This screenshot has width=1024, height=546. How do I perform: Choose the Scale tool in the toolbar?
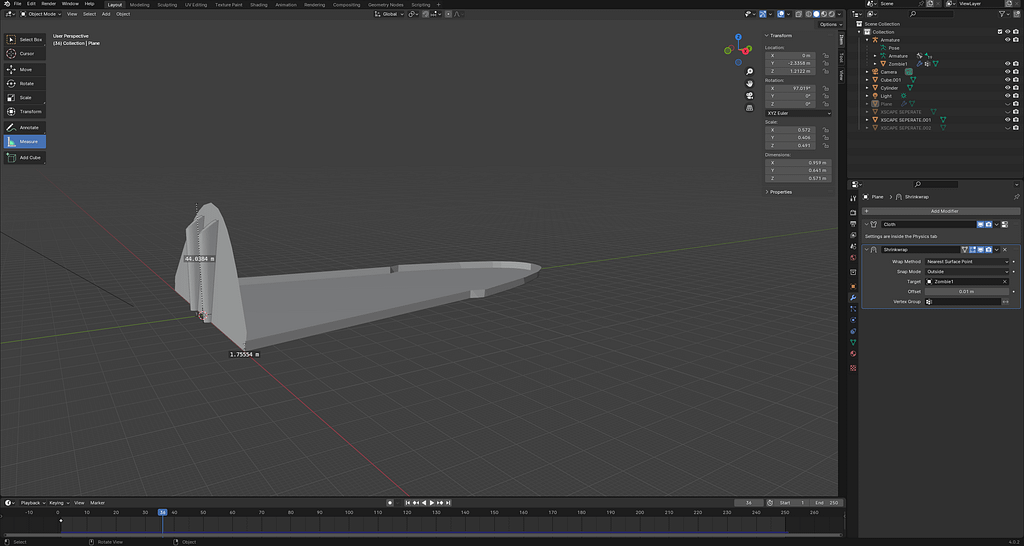pos(25,97)
